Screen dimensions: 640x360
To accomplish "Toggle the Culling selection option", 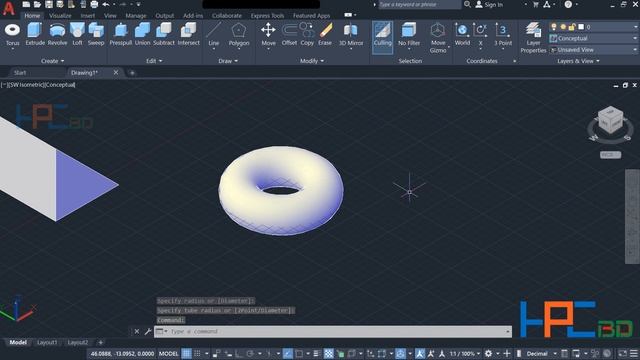I will coord(382,37).
